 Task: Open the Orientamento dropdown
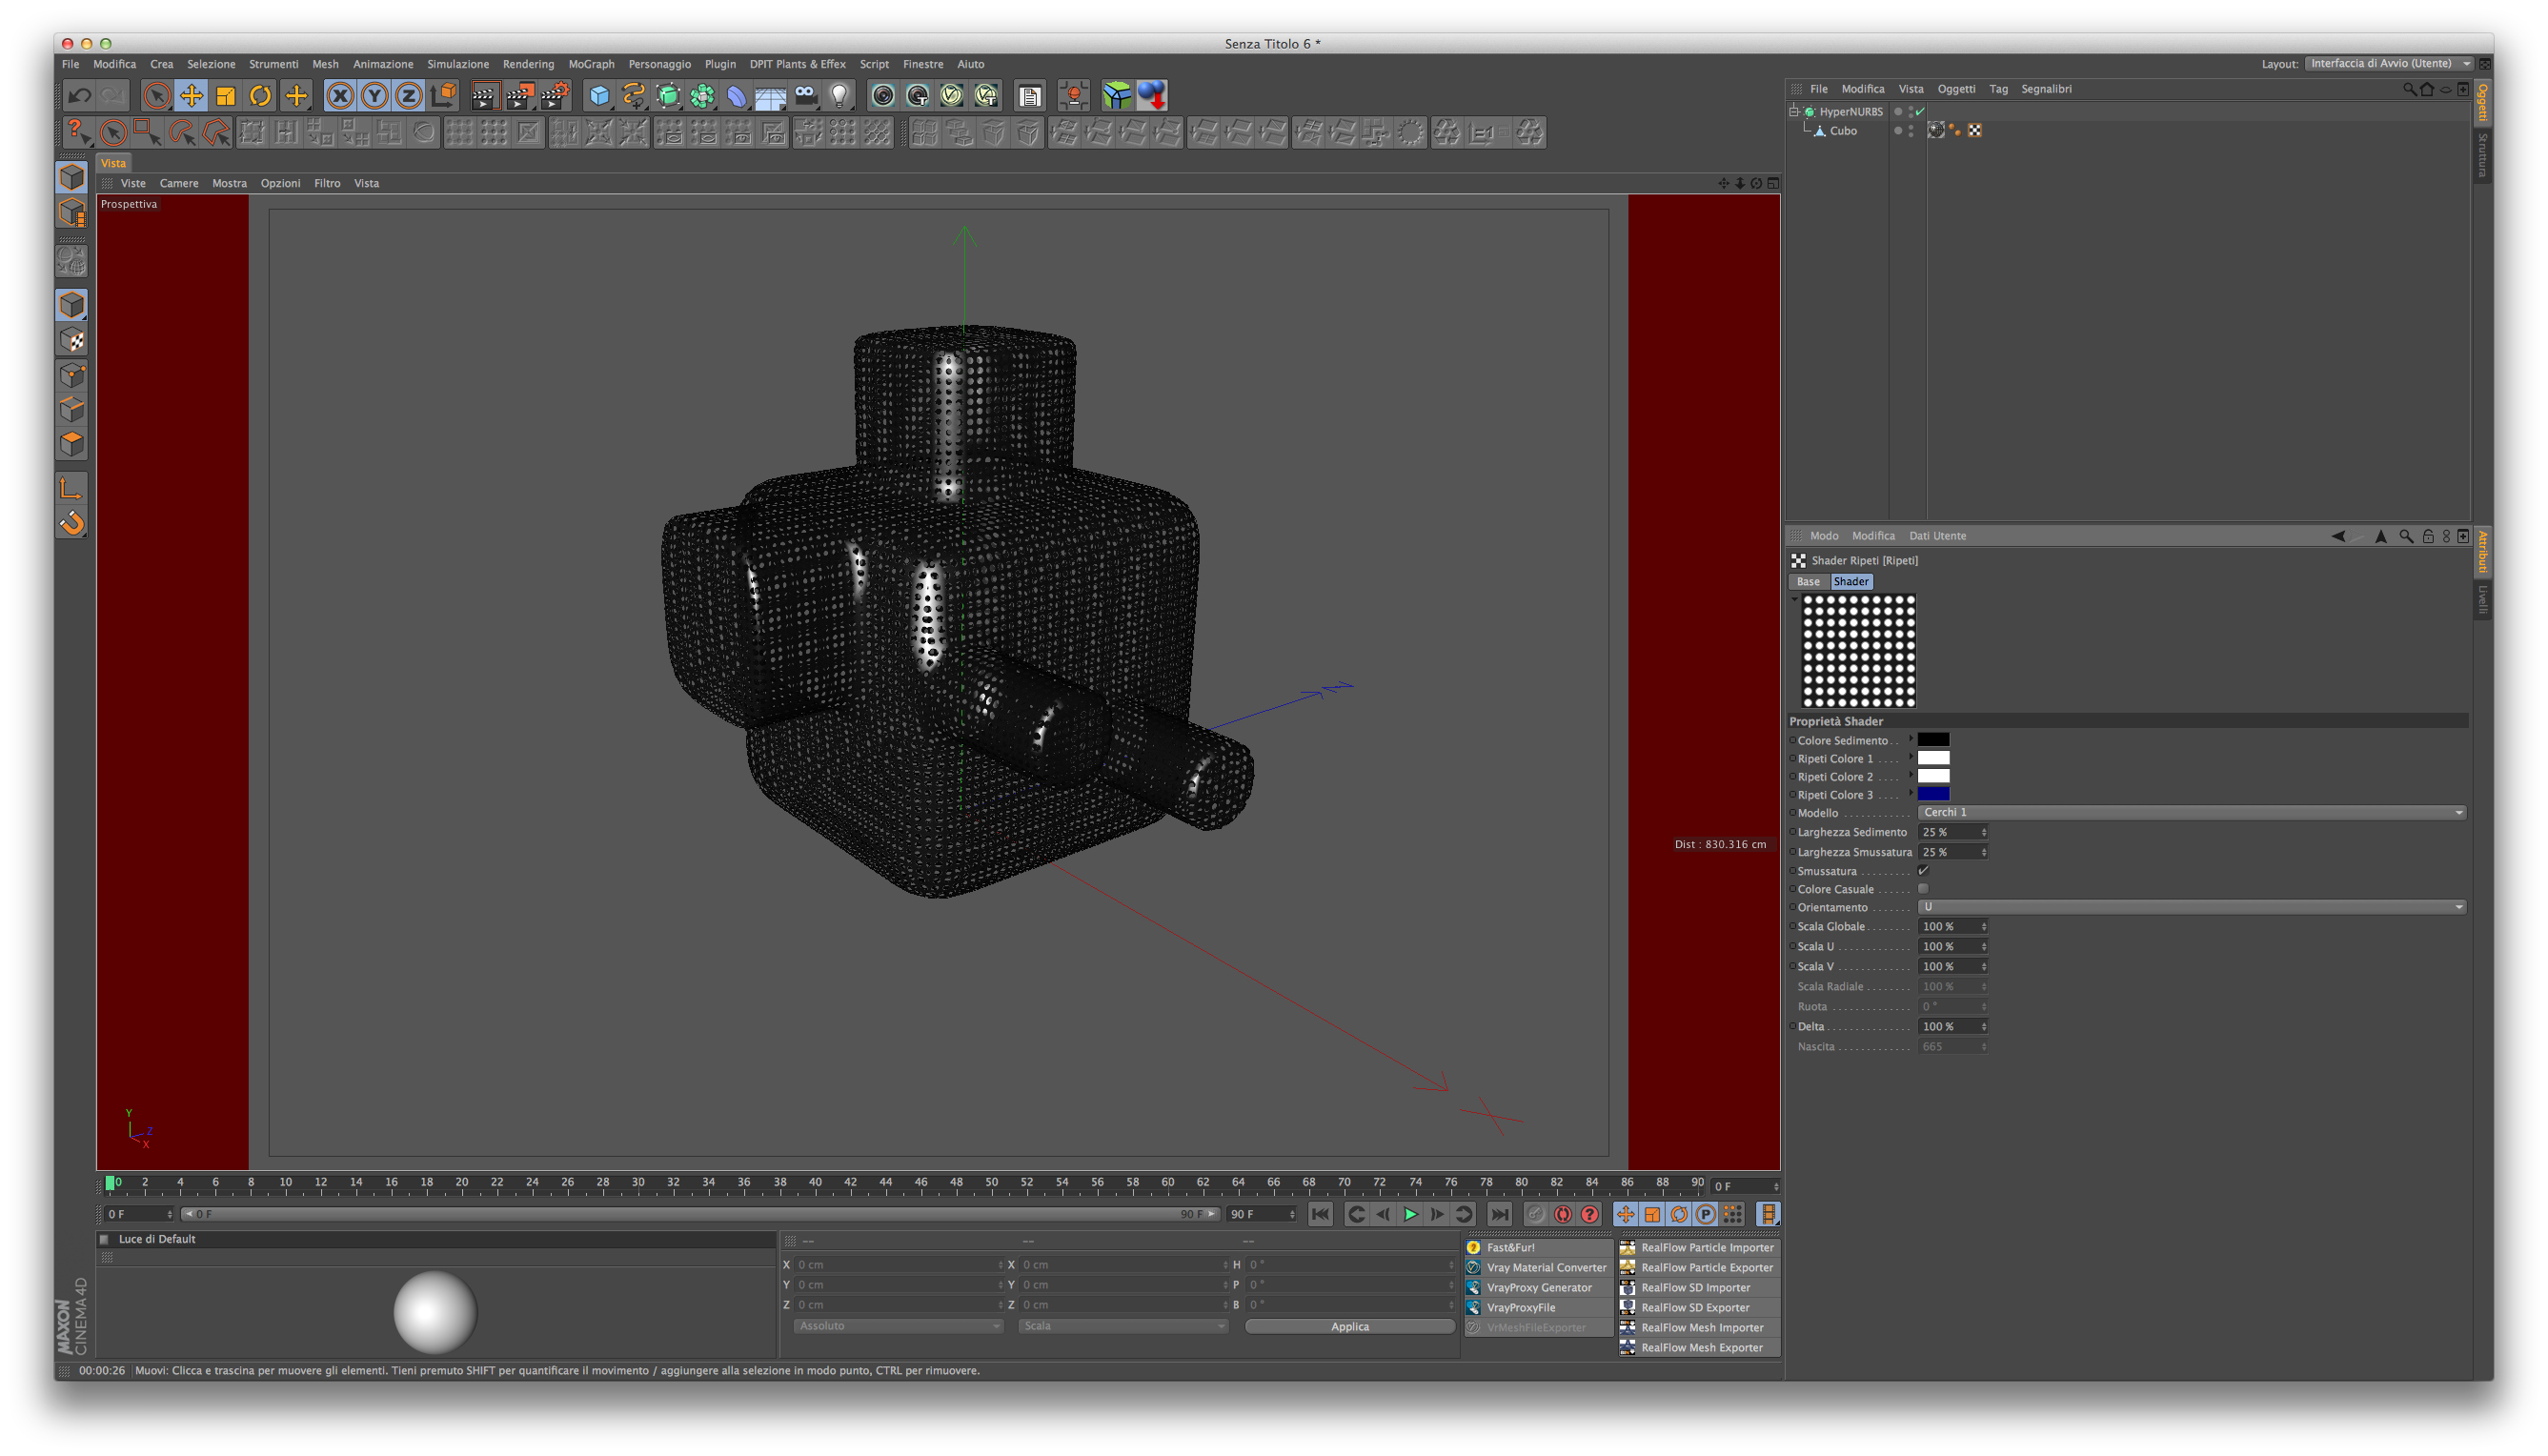click(2191, 907)
